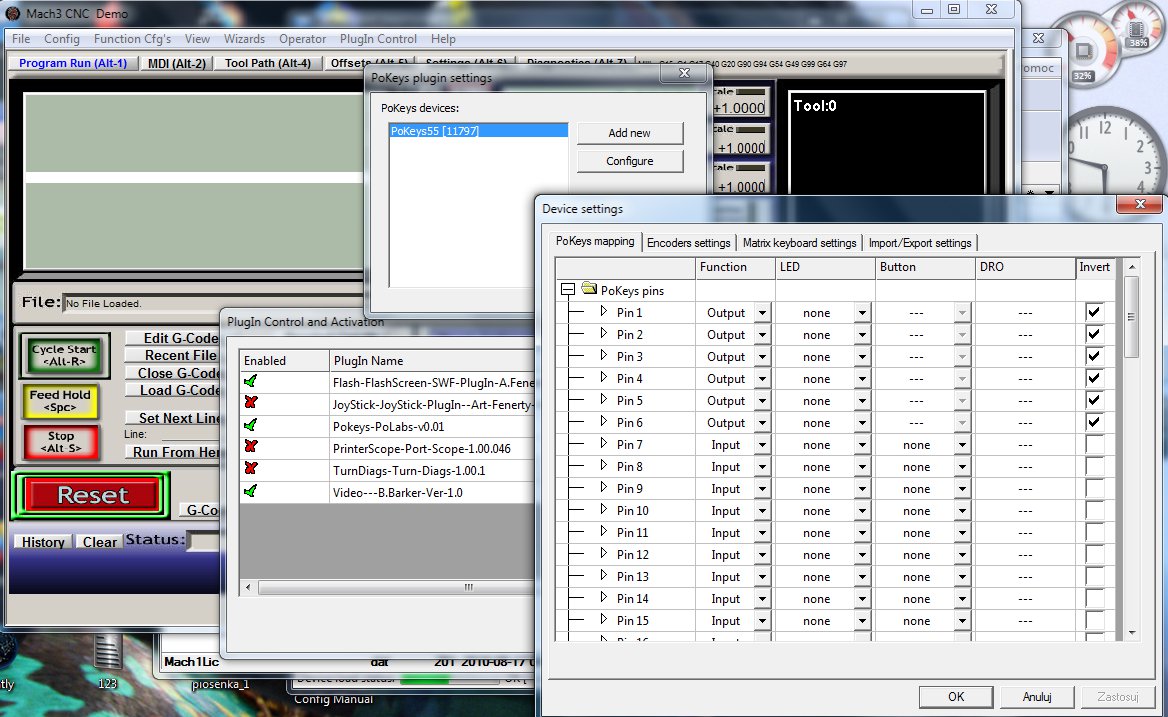
Task: Open the PlugIn Control menu
Action: tap(378, 39)
